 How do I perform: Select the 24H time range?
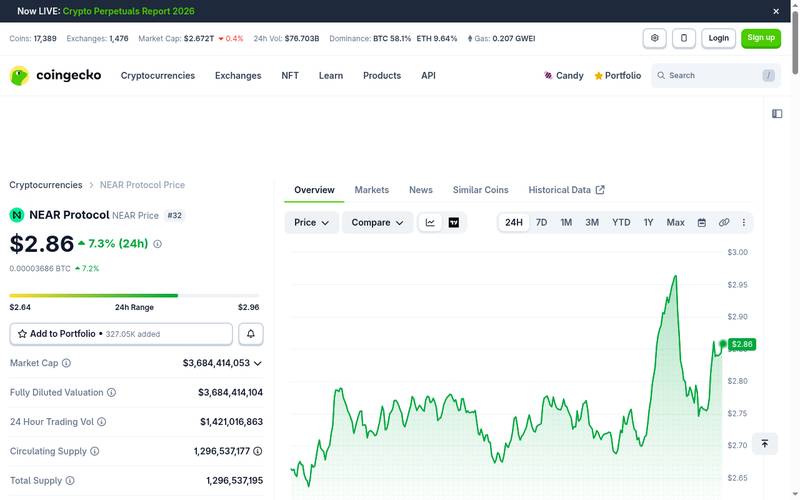tap(514, 222)
